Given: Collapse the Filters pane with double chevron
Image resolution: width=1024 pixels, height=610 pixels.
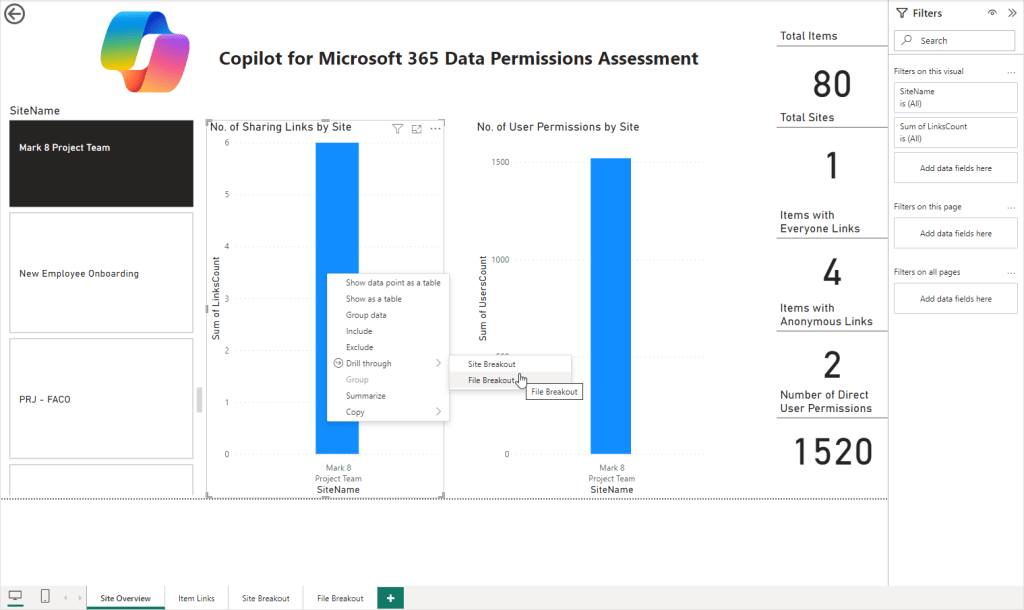Looking at the screenshot, I should 1011,13.
